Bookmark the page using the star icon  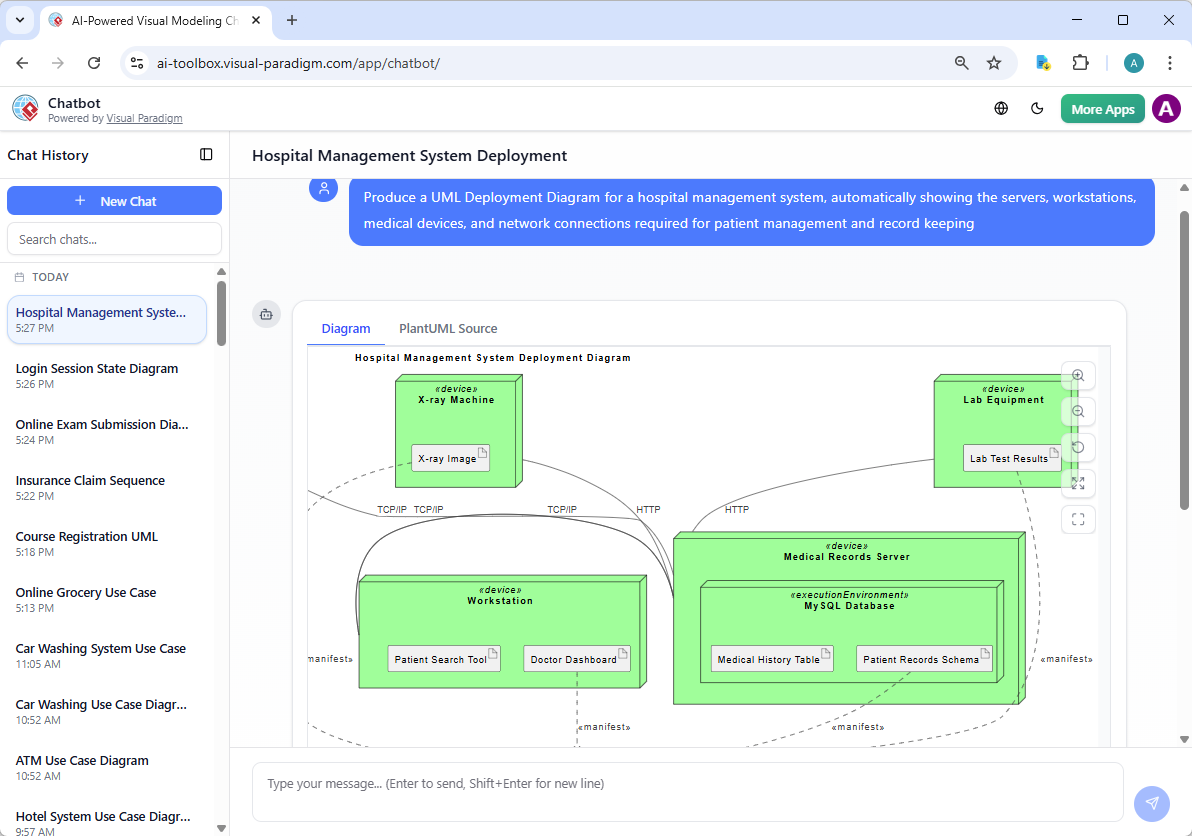tap(994, 62)
